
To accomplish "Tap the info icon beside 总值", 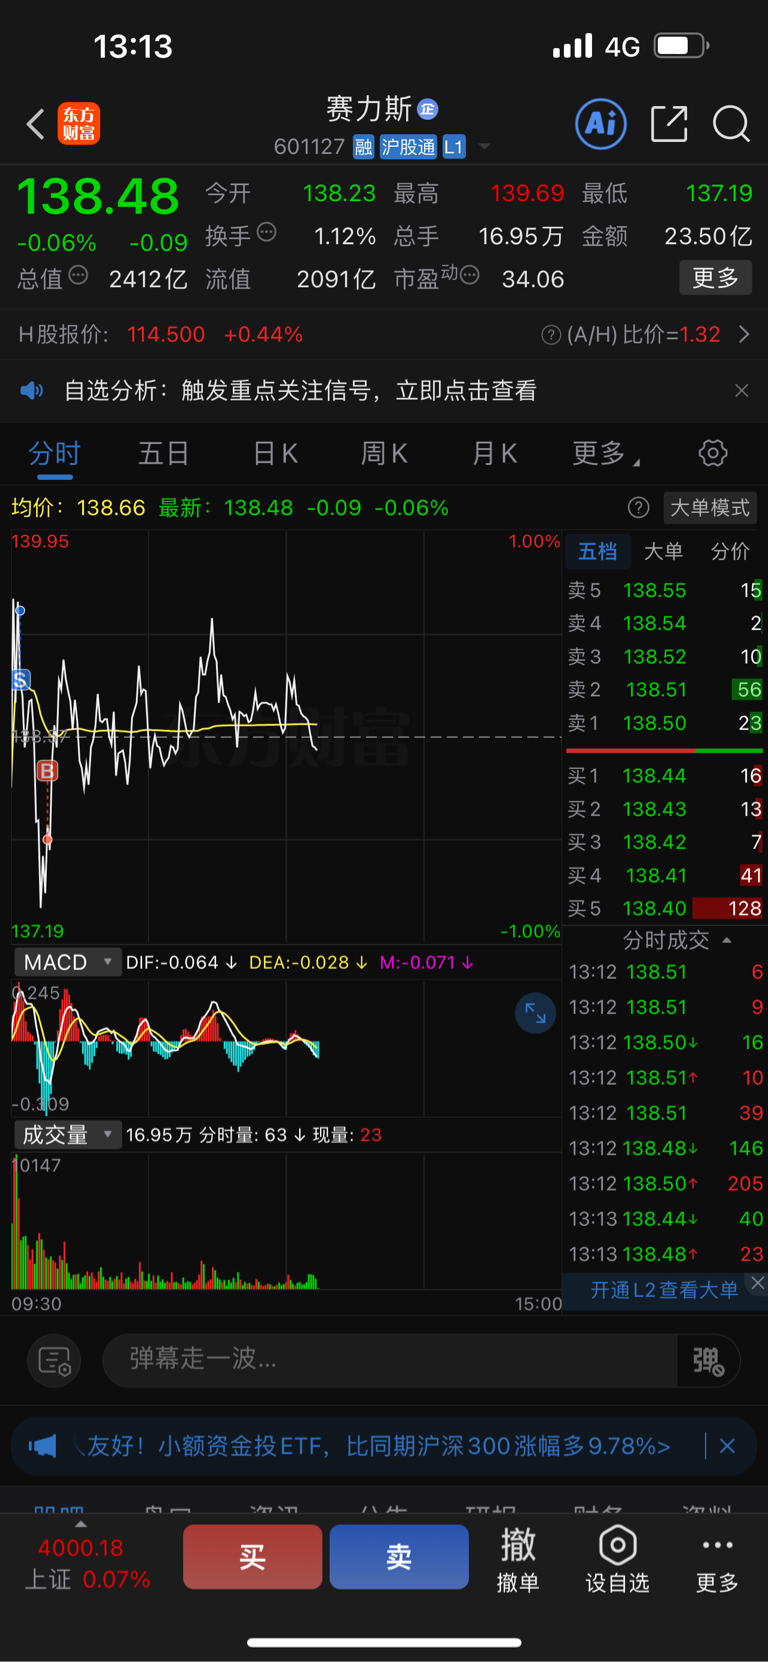I will click(78, 276).
